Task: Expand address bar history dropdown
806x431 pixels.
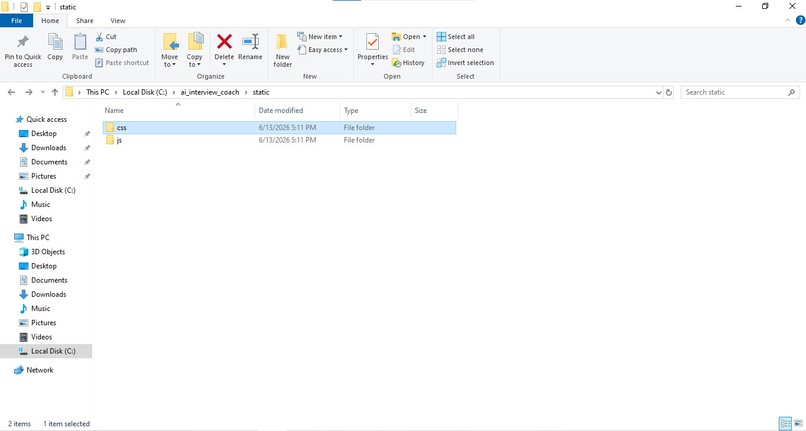Action: [x=658, y=93]
